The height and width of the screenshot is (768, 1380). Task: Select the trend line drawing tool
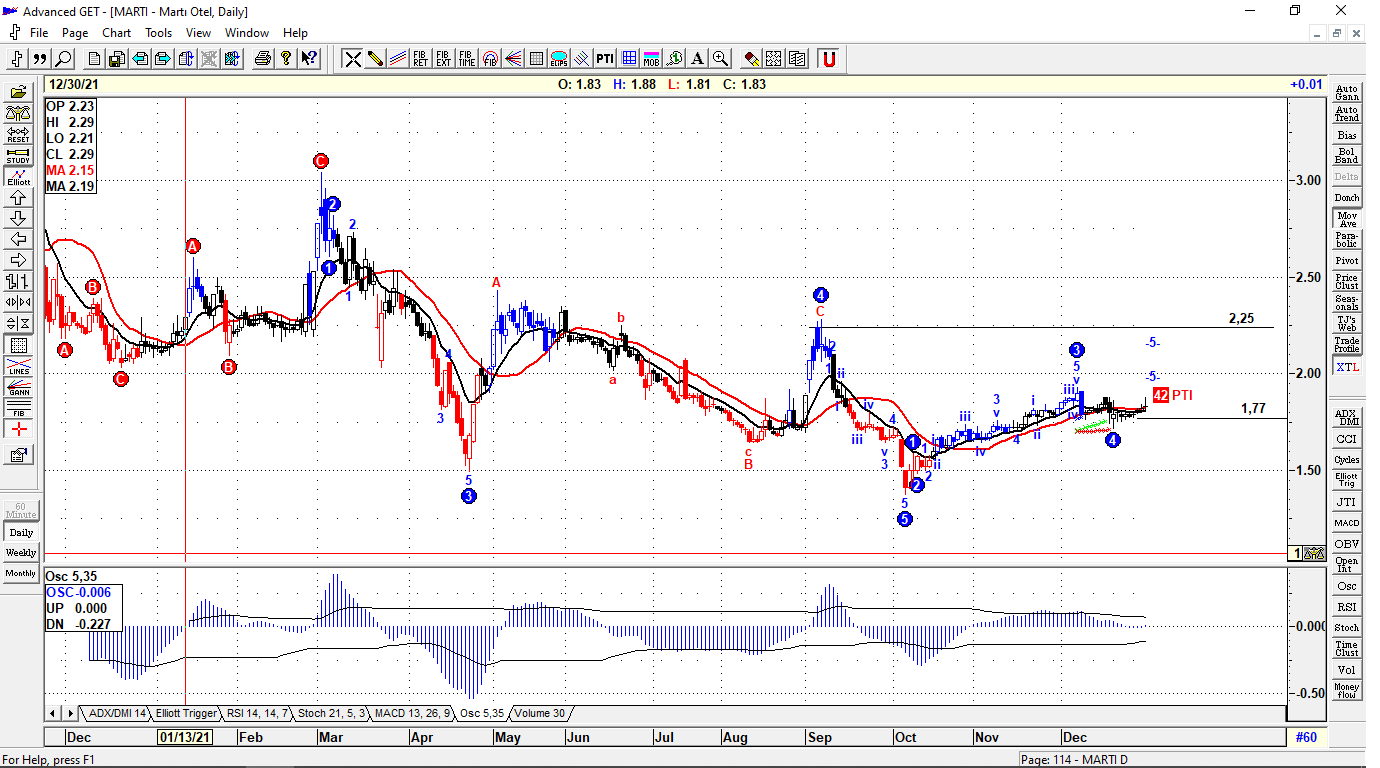[x=353, y=58]
